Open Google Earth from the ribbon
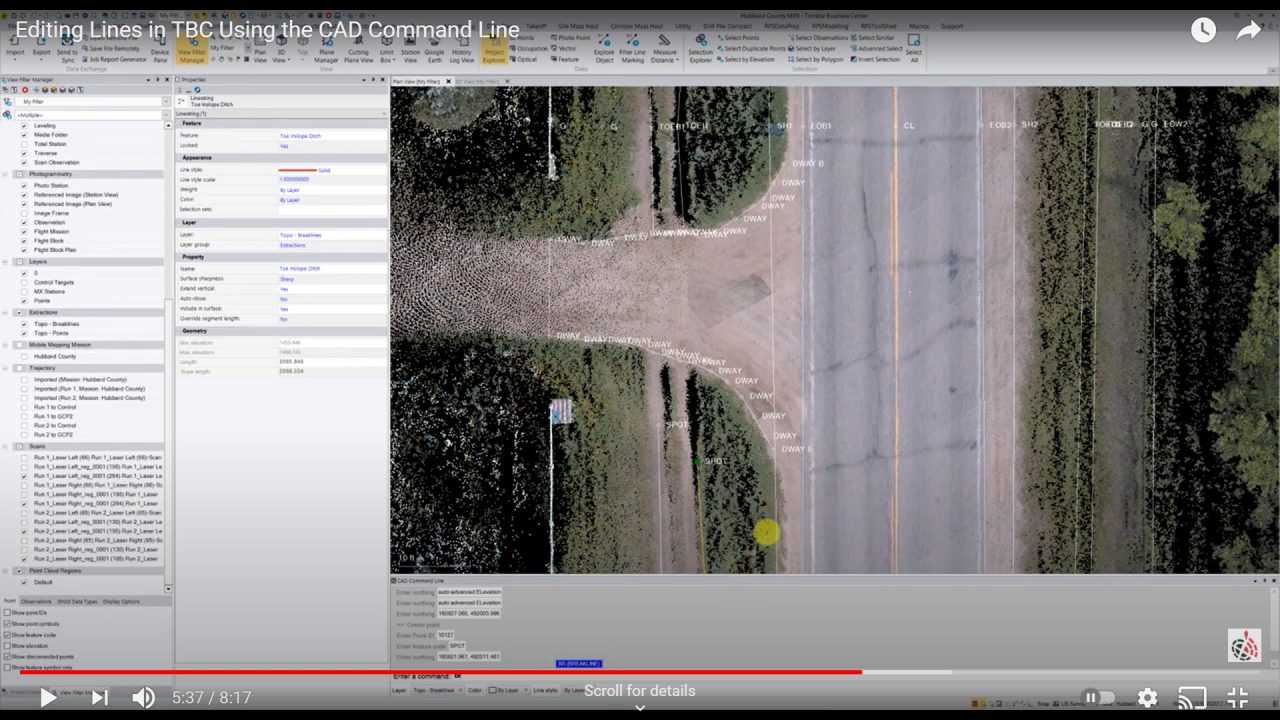The image size is (1280, 720). [434, 50]
